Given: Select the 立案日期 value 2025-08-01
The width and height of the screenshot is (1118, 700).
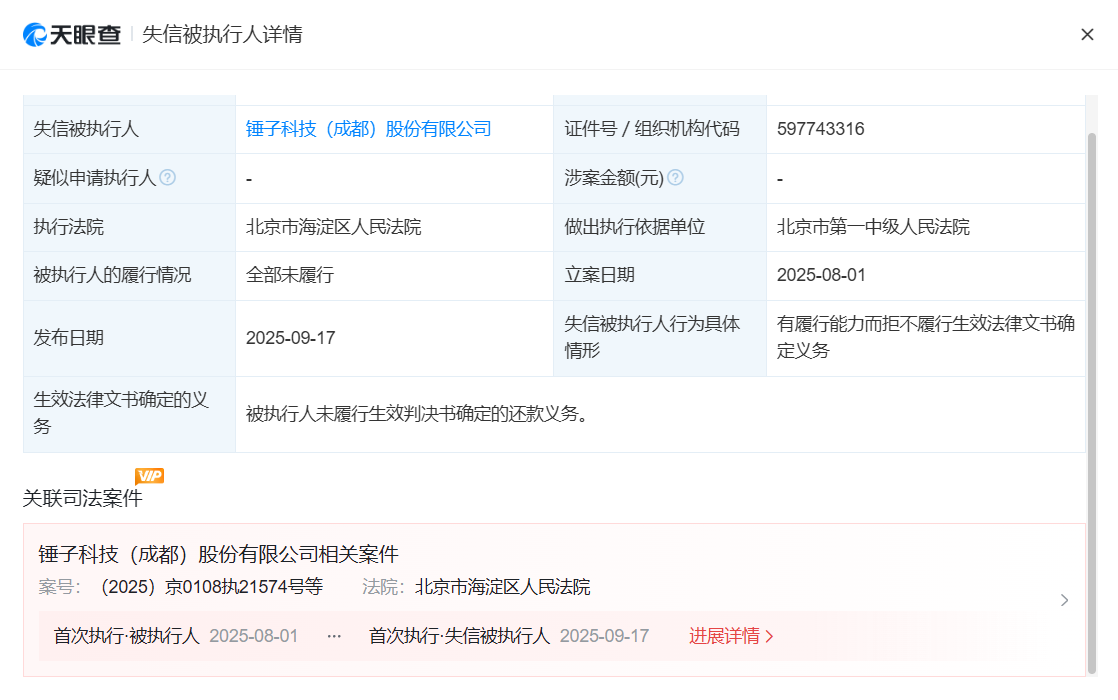Looking at the screenshot, I should (x=821, y=275).
